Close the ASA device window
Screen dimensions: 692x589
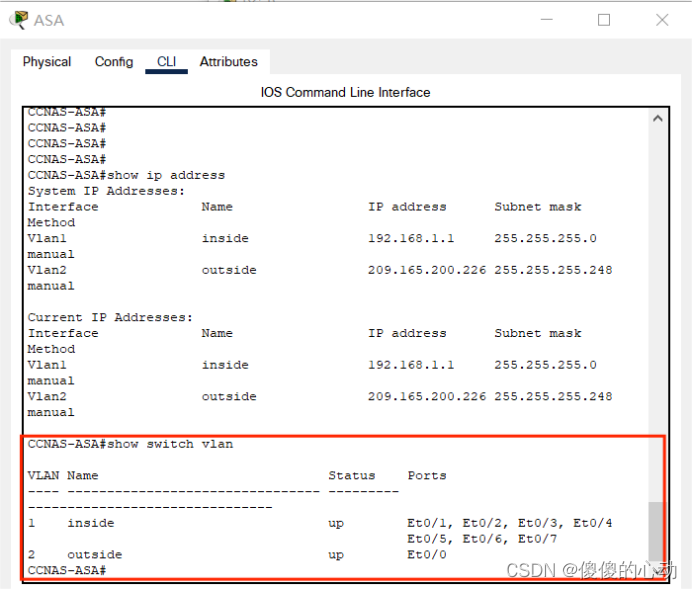point(662,20)
